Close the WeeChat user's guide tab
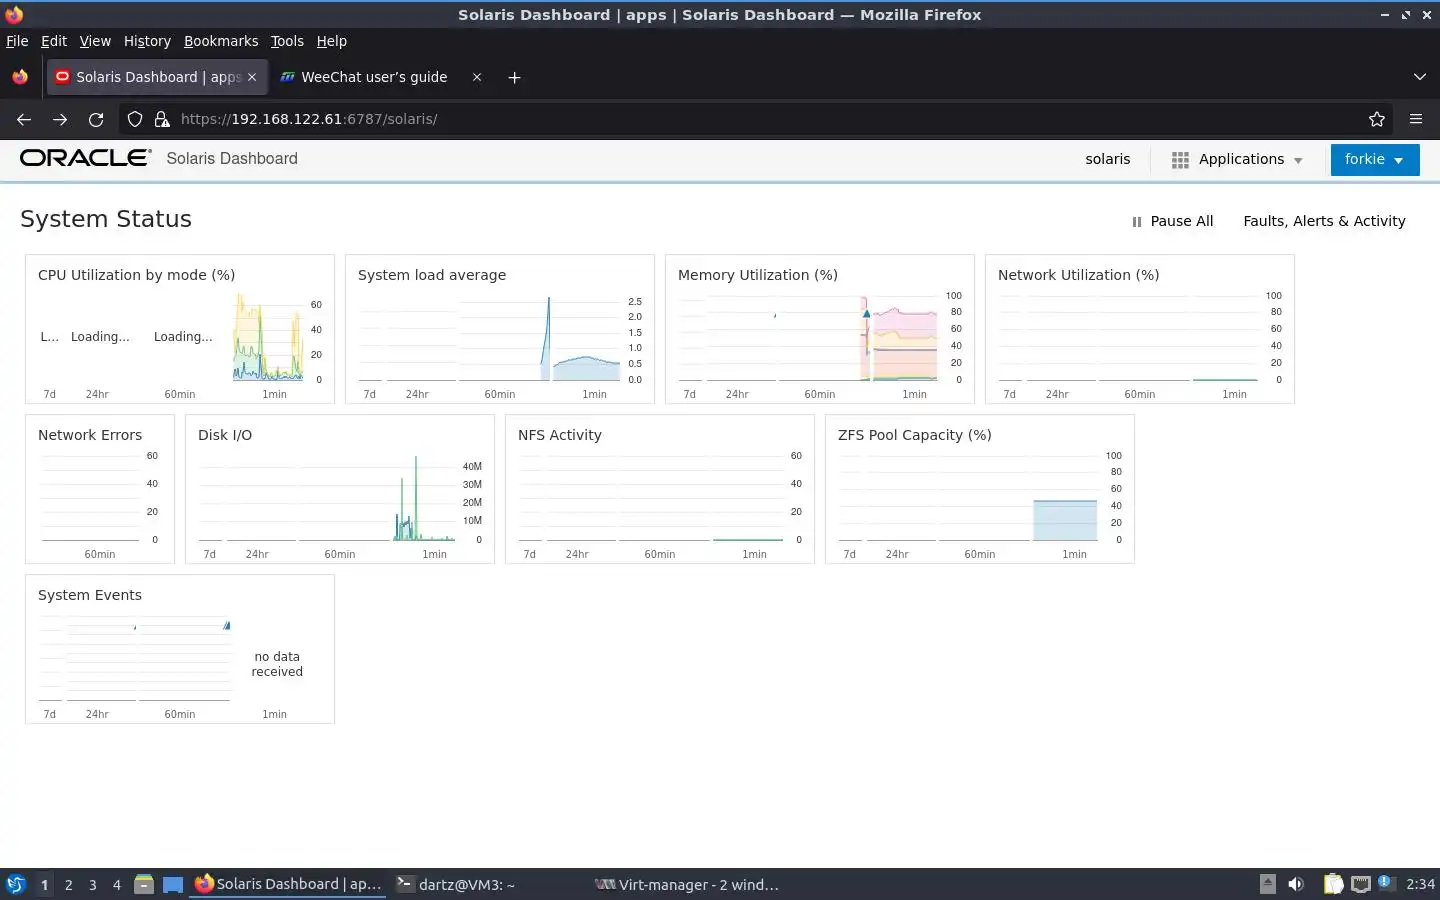Viewport: 1440px width, 900px height. [x=477, y=77]
